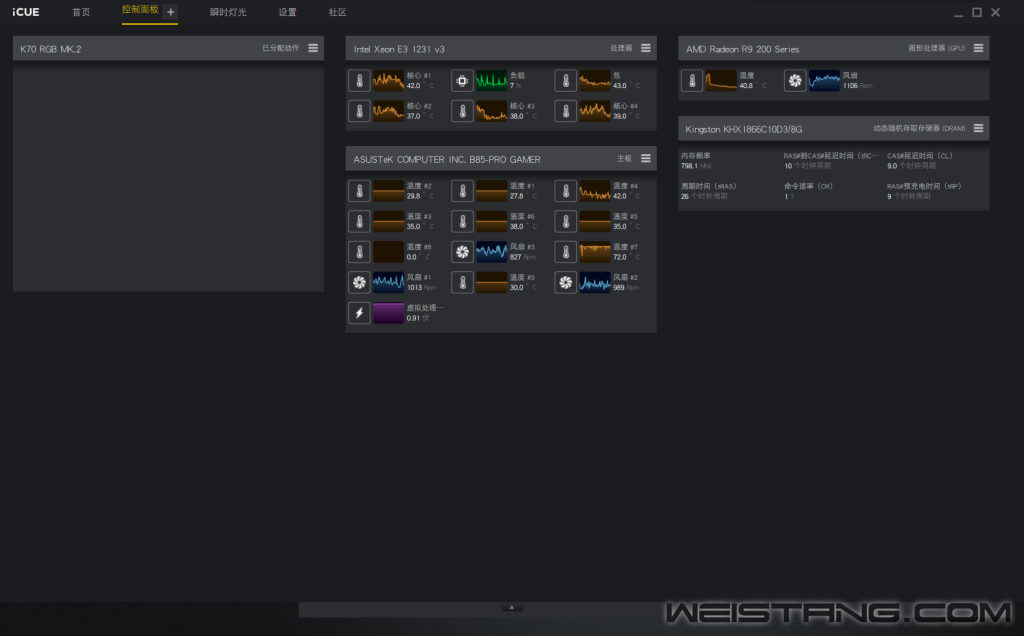The height and width of the screenshot is (636, 1024).
Task: Select the 温度 #3 thermometer icon
Action: click(359, 221)
